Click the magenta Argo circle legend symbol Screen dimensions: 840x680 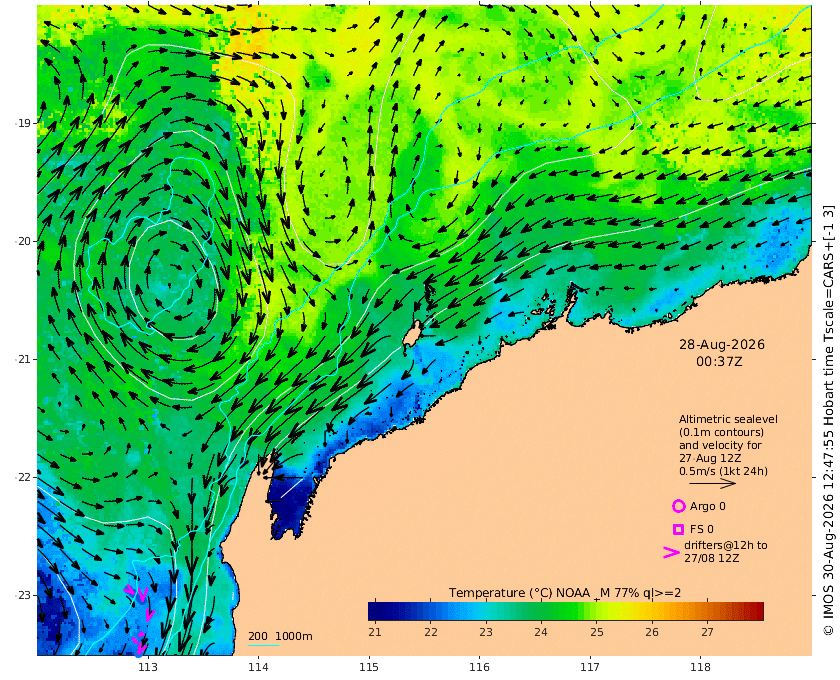coord(678,506)
